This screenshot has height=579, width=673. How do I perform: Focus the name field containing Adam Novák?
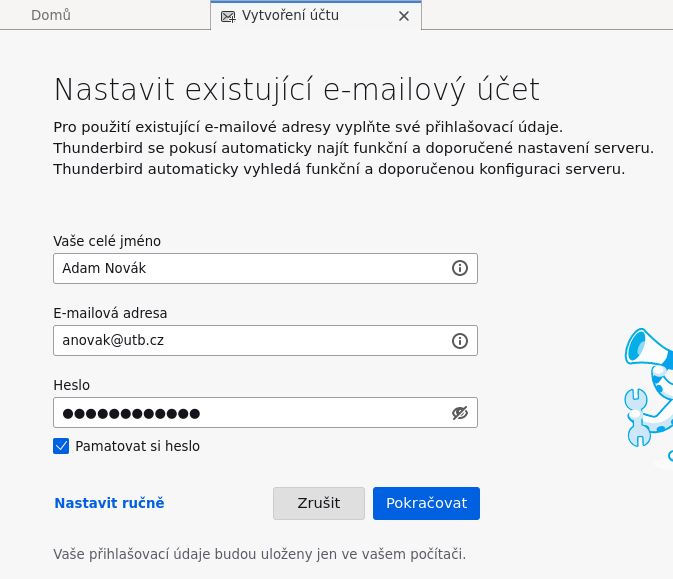click(x=250, y=268)
